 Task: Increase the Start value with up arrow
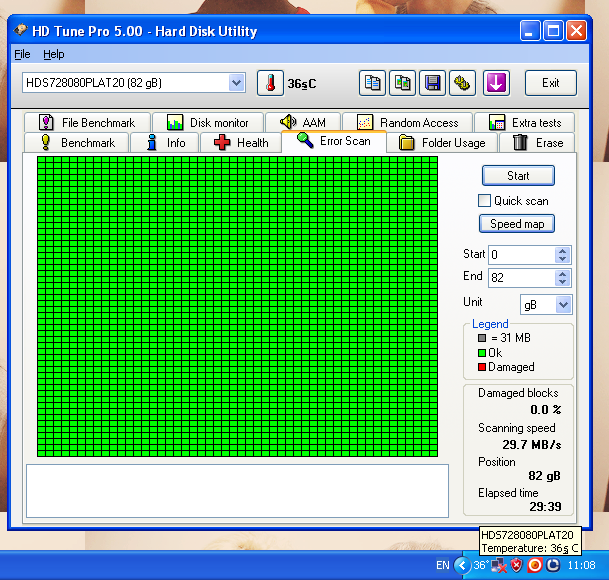point(562,251)
